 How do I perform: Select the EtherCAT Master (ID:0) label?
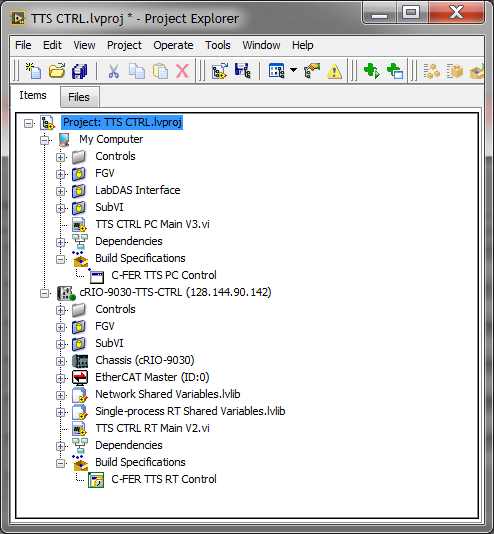tap(152, 378)
